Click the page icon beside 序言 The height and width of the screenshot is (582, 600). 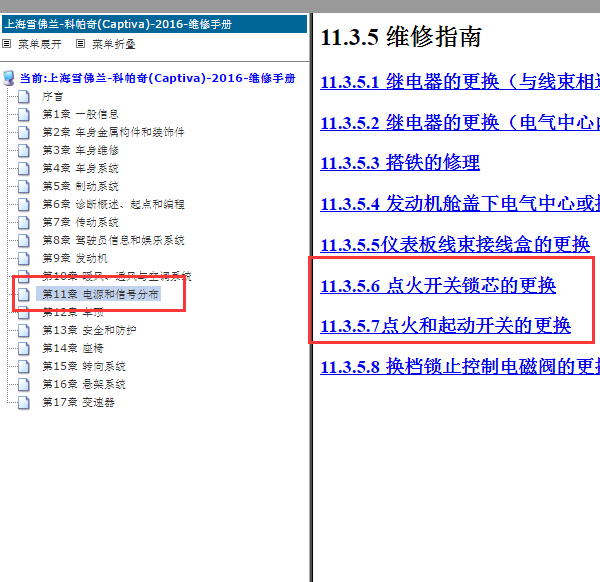(24, 96)
